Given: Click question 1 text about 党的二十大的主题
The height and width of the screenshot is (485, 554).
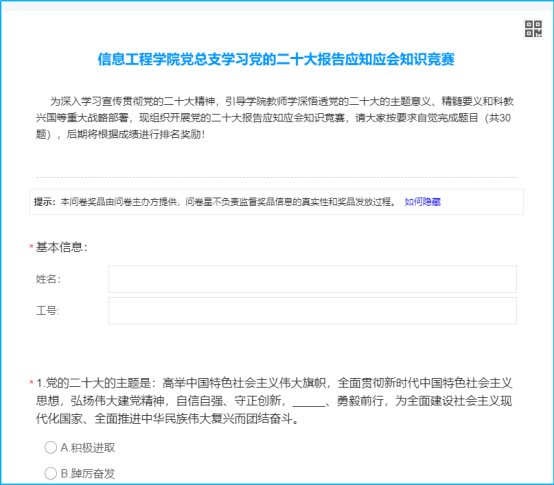Looking at the screenshot, I should point(274,401).
